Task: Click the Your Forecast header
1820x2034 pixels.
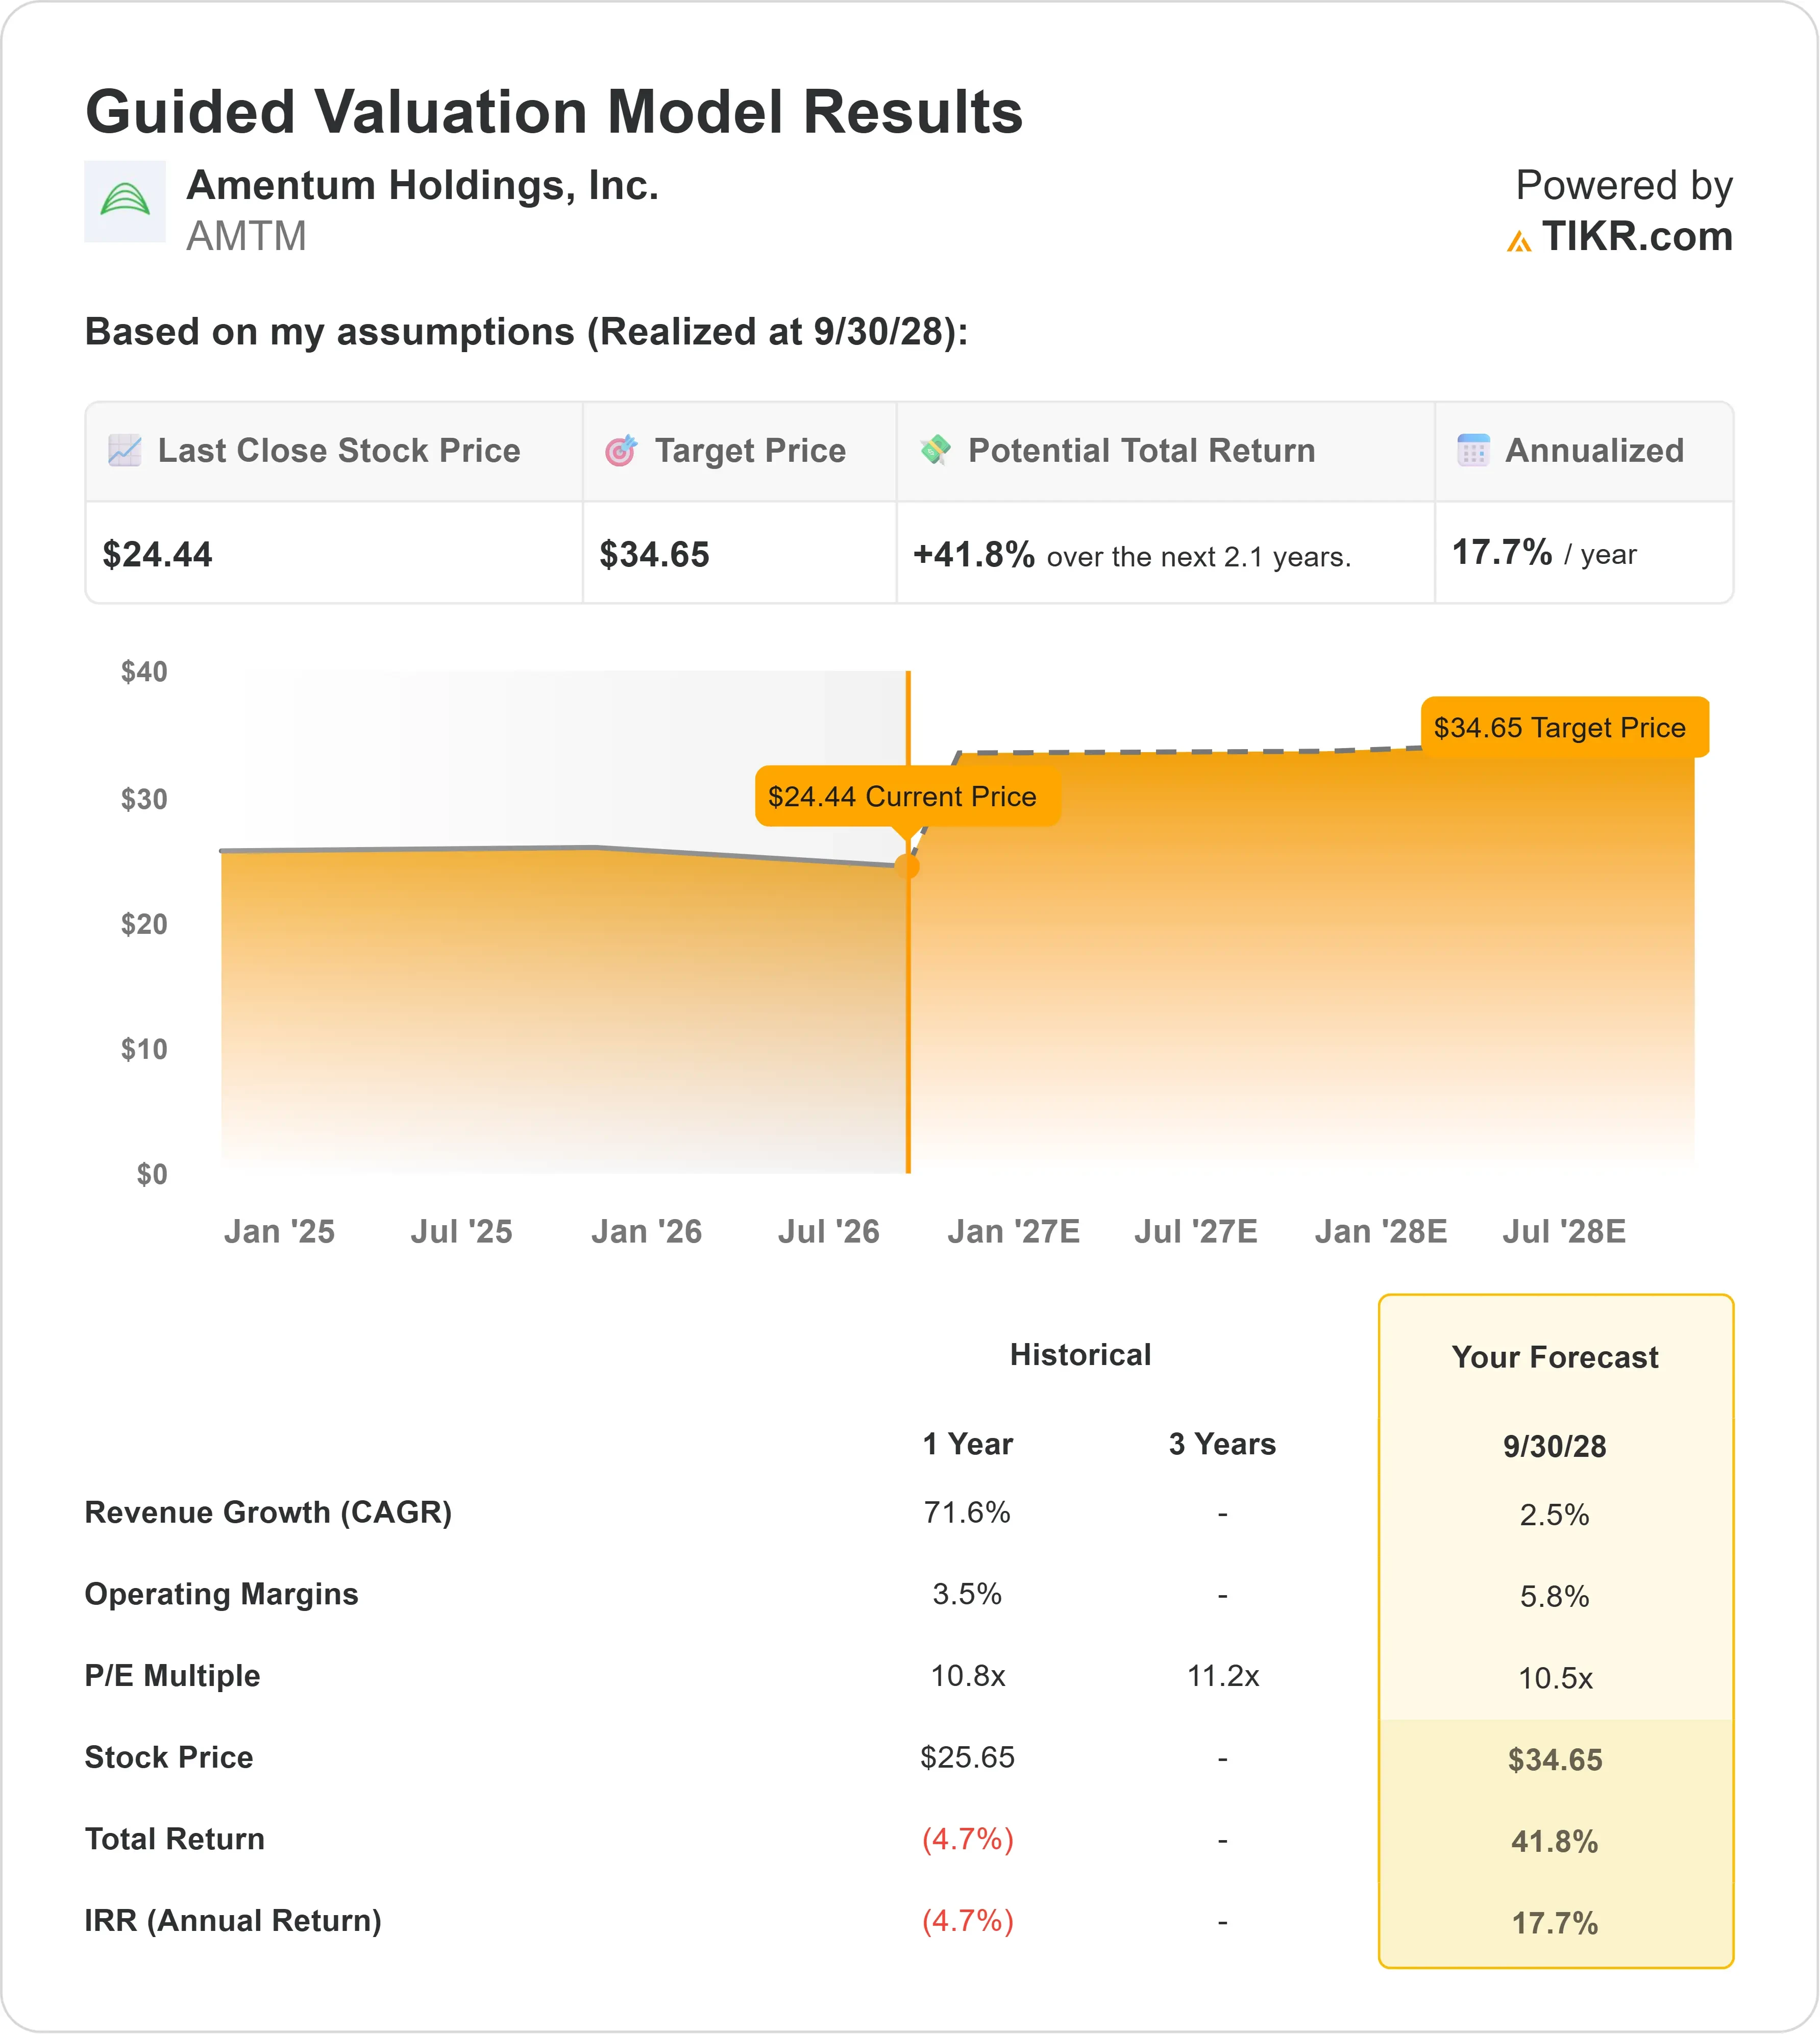Action: tap(1555, 1357)
